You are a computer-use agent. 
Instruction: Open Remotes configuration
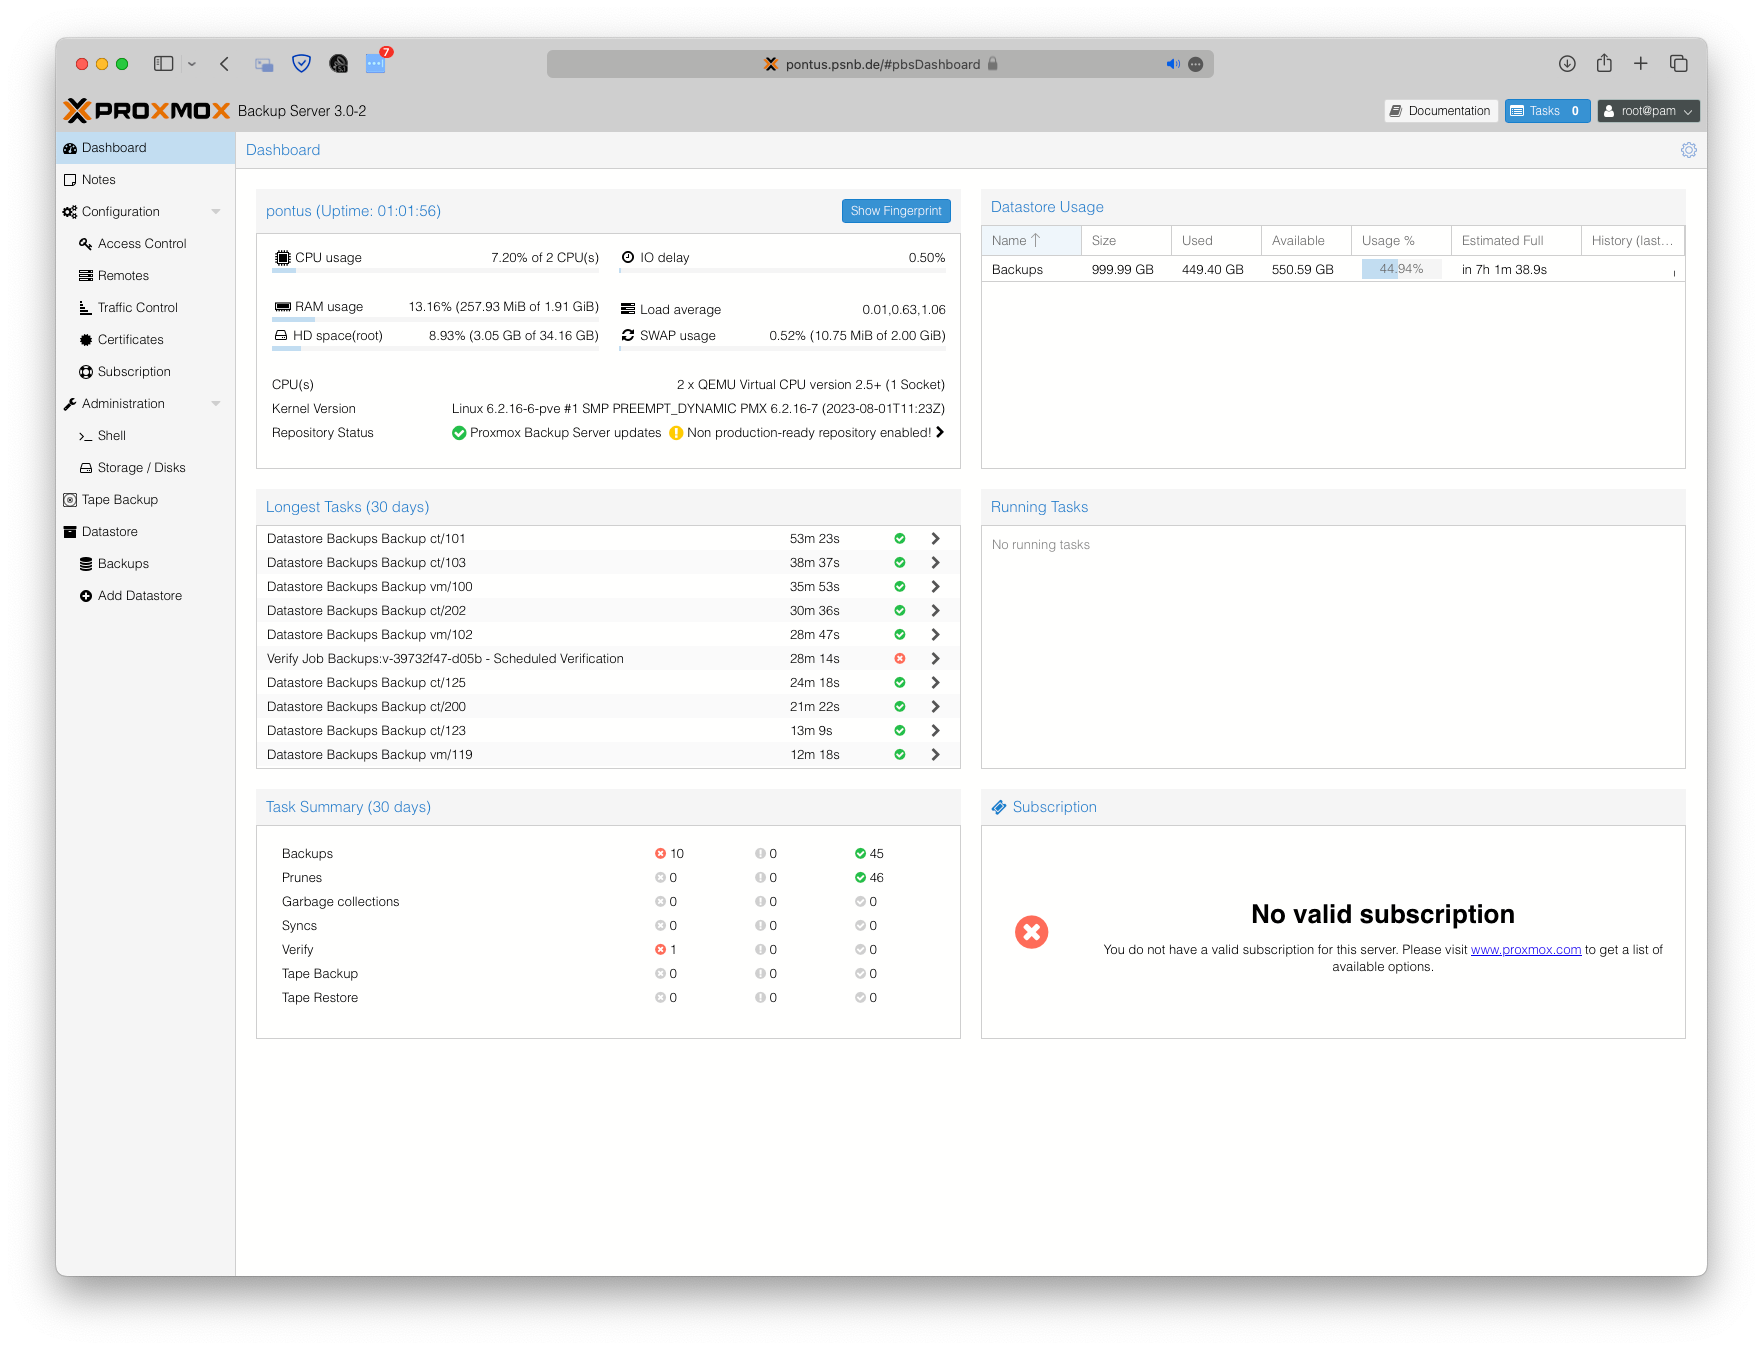[x=146, y=276]
